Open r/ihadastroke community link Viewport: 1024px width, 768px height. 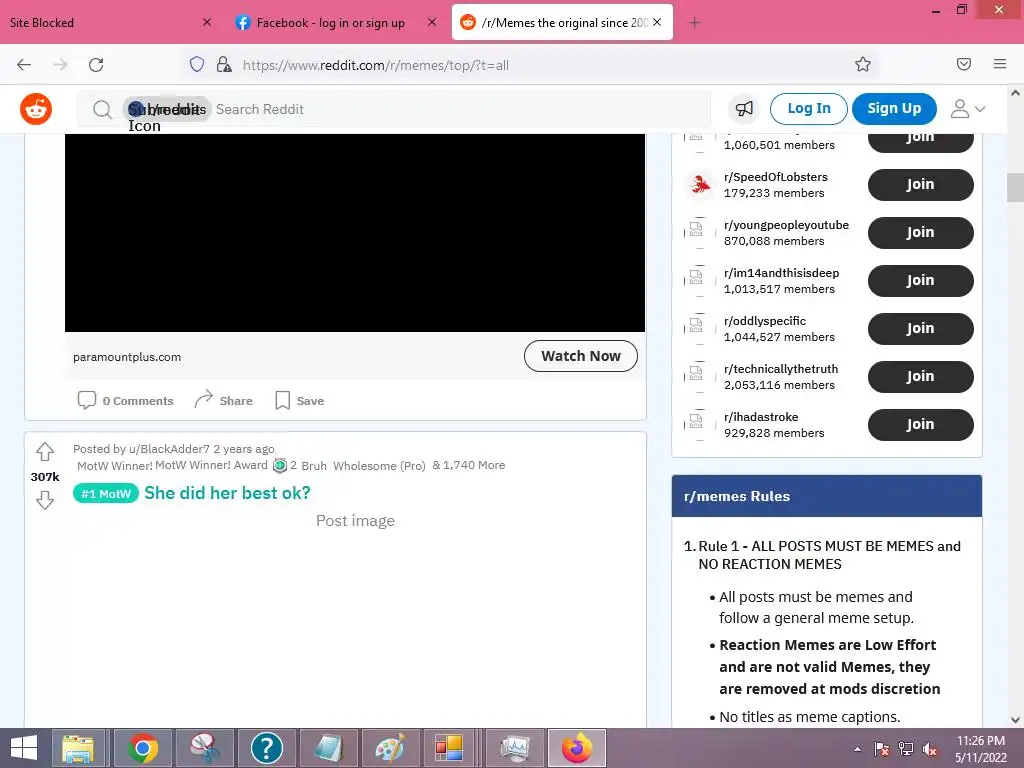[761, 417]
